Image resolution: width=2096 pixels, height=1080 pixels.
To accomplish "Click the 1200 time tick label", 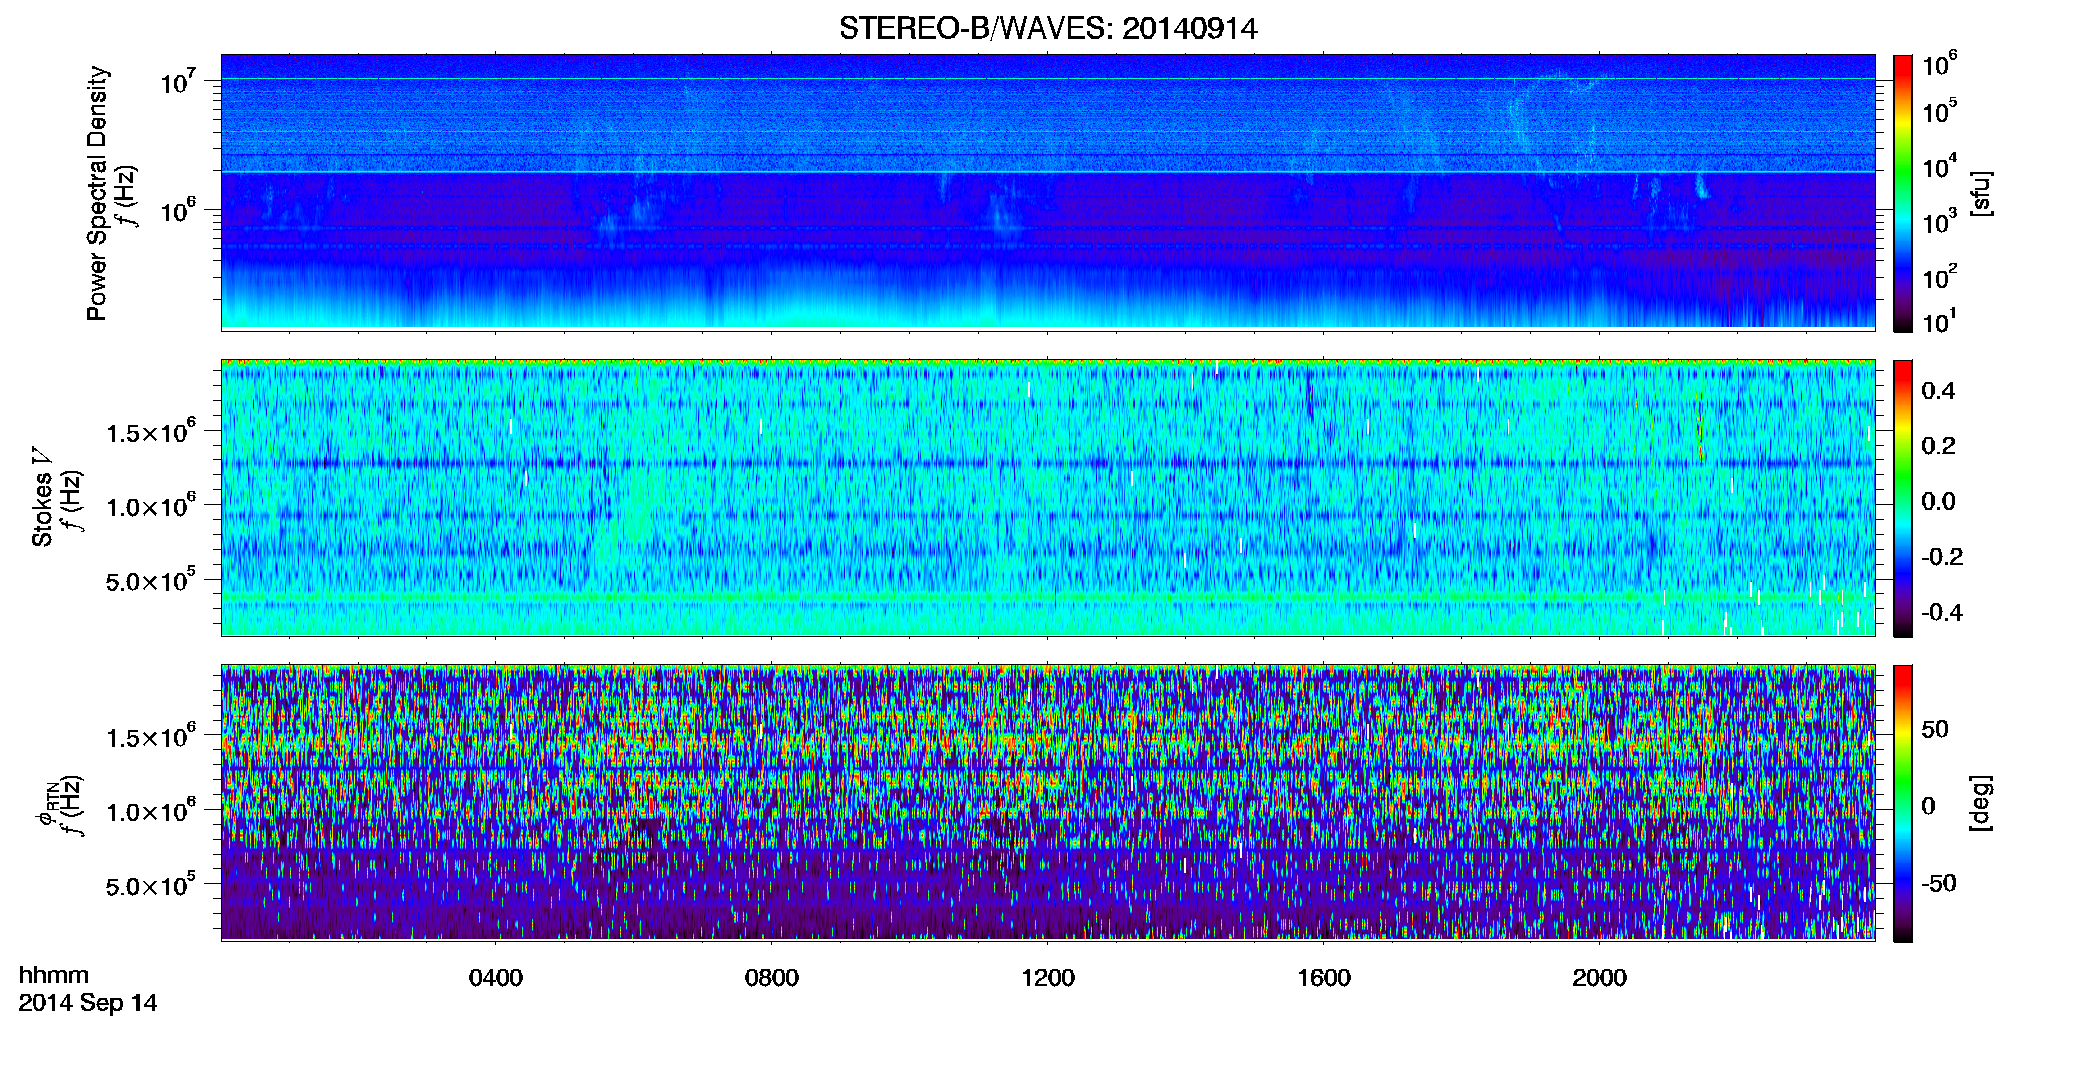I will click(1048, 978).
